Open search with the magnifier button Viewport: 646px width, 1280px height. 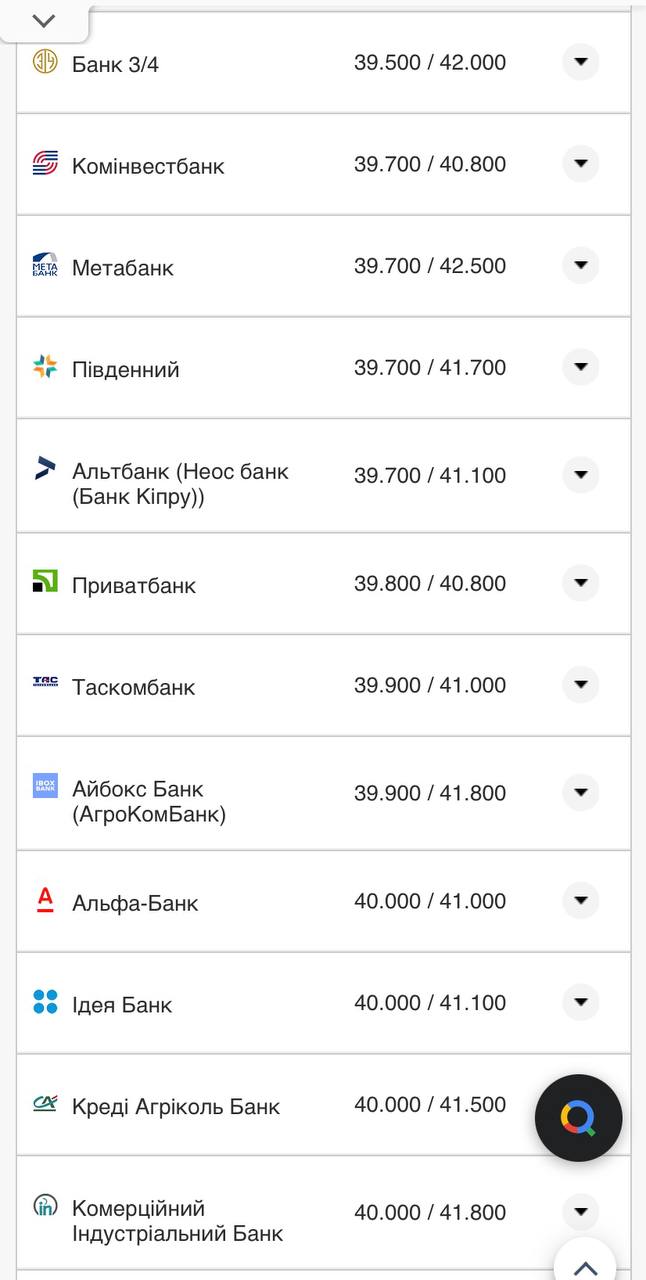[578, 1117]
